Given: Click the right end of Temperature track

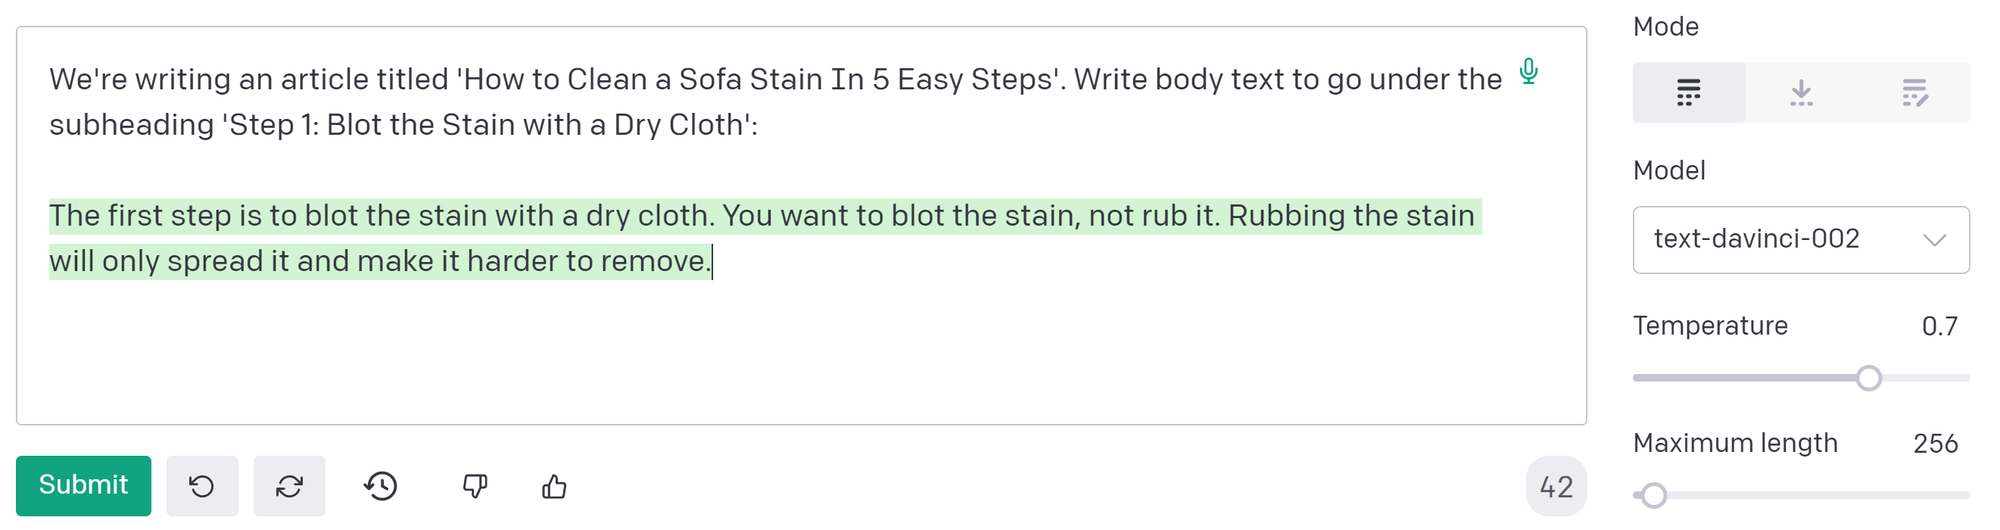Looking at the screenshot, I should 1963,378.
